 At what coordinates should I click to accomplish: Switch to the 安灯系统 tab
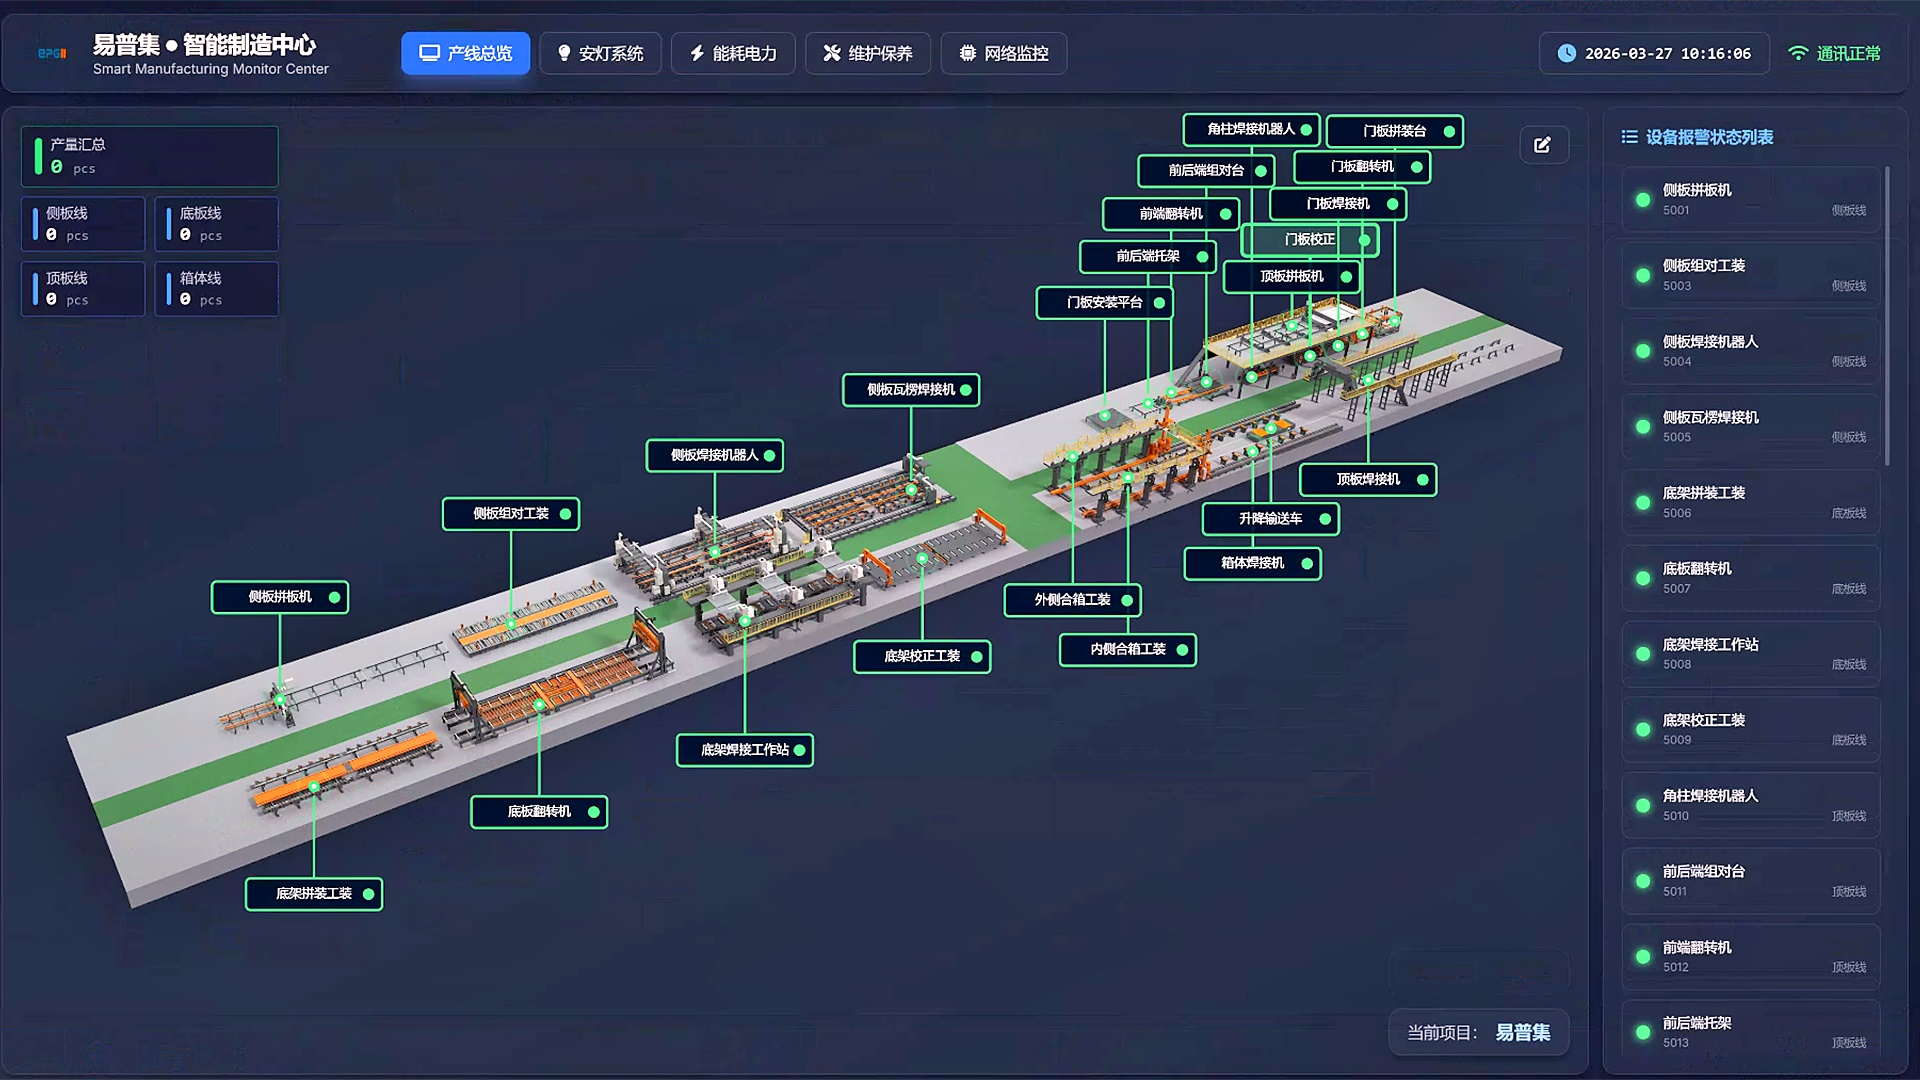(600, 54)
